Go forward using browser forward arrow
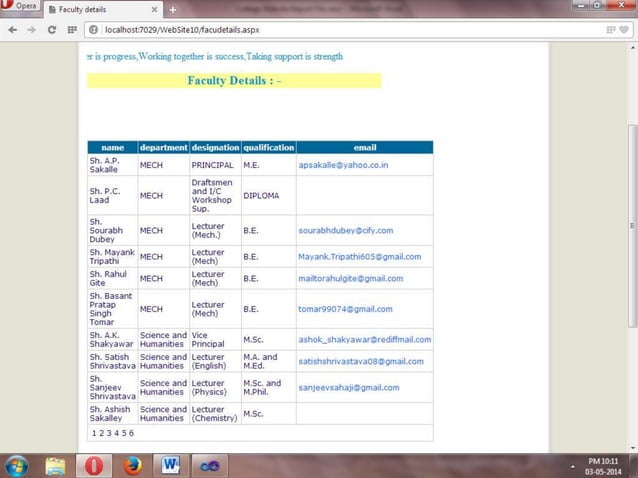Viewport: 638px width, 478px height. 32,30
